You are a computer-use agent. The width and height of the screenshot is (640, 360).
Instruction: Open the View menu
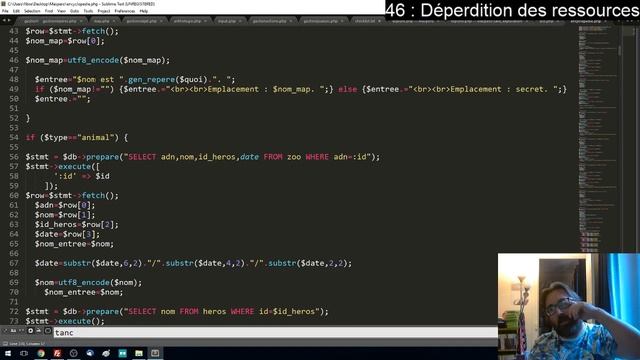[61, 11]
